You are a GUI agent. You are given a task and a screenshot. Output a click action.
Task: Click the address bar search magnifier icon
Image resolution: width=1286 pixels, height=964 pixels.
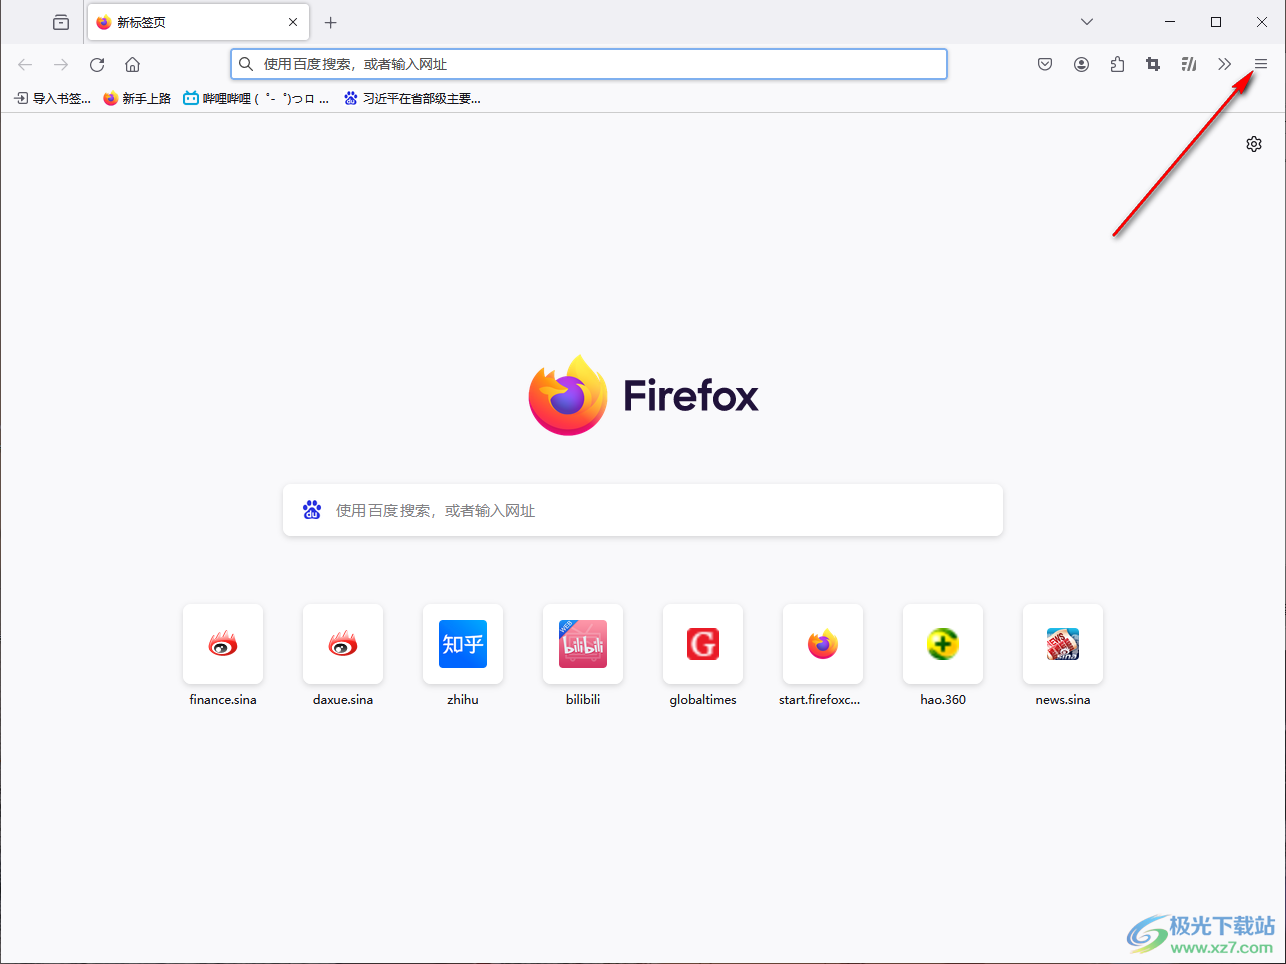246,64
